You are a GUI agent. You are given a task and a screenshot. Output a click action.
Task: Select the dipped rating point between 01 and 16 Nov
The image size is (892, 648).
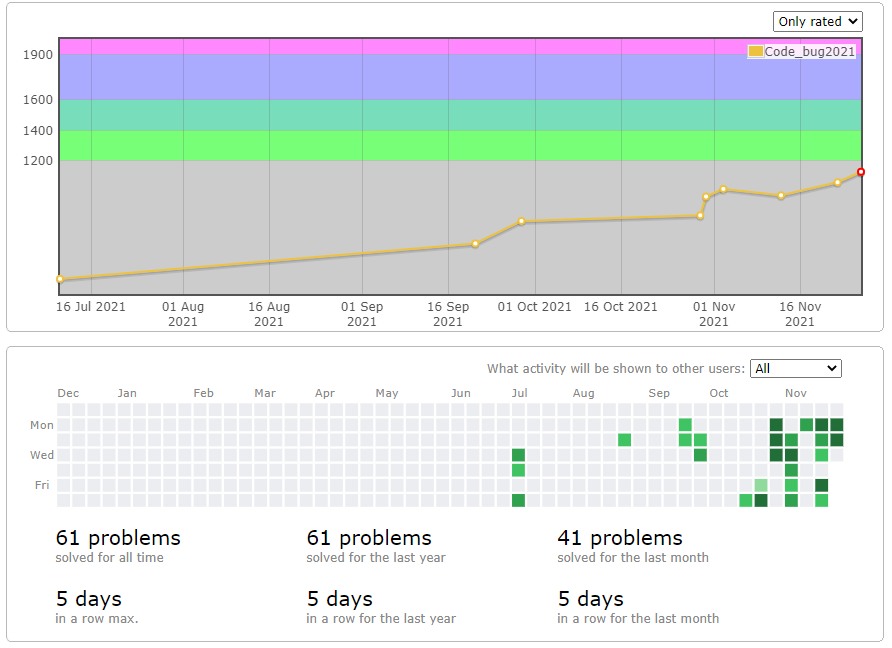click(781, 196)
